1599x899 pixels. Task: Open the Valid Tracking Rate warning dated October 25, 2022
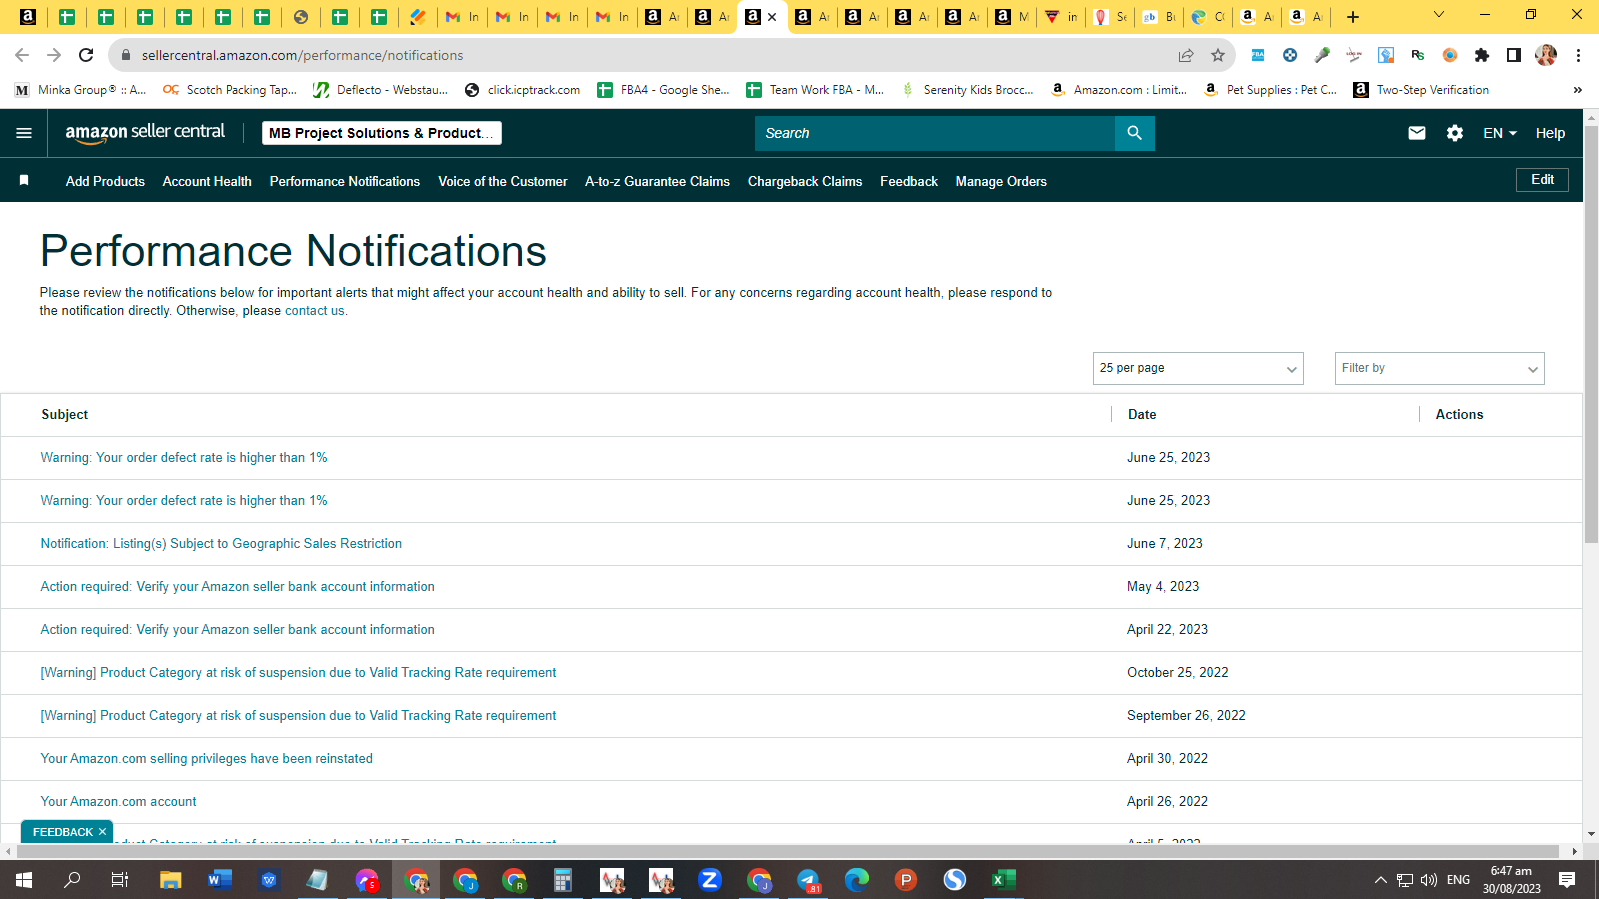pyautogui.click(x=298, y=673)
